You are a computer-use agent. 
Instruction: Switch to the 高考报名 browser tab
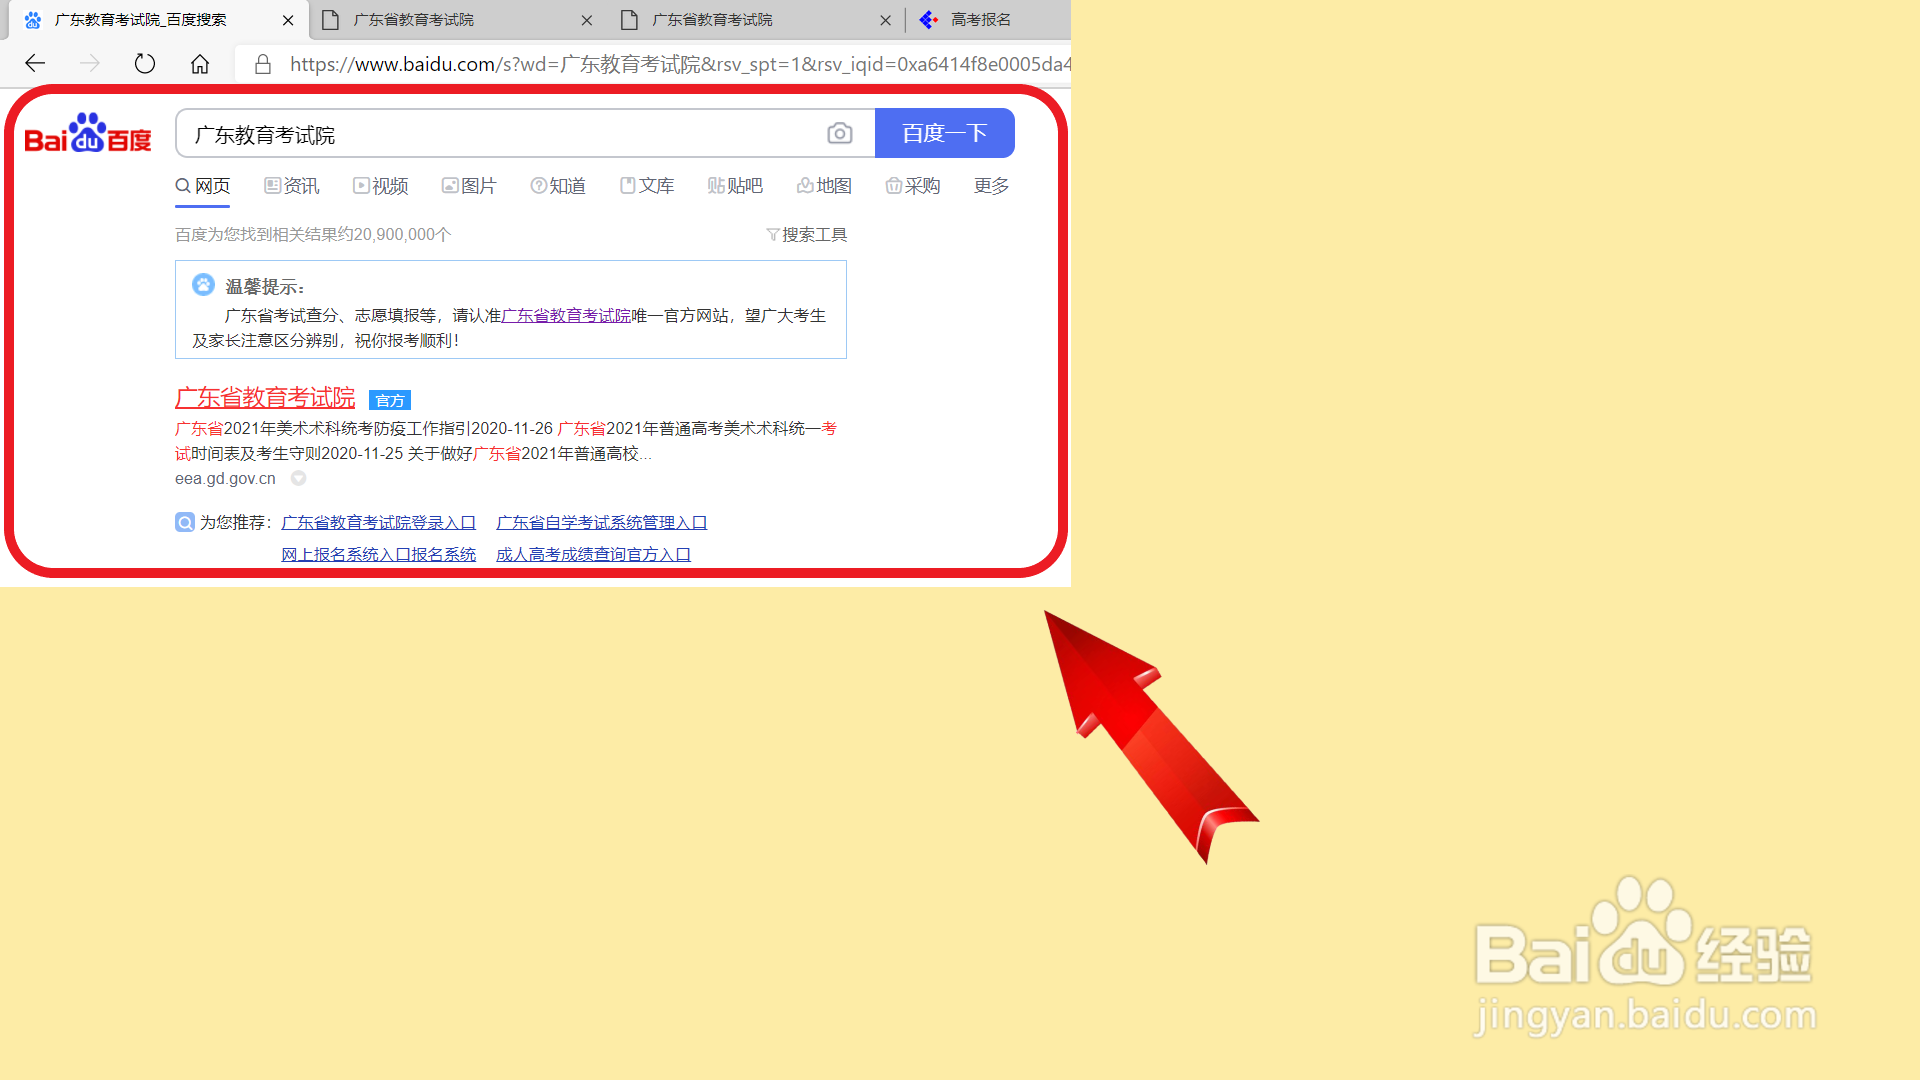980,20
